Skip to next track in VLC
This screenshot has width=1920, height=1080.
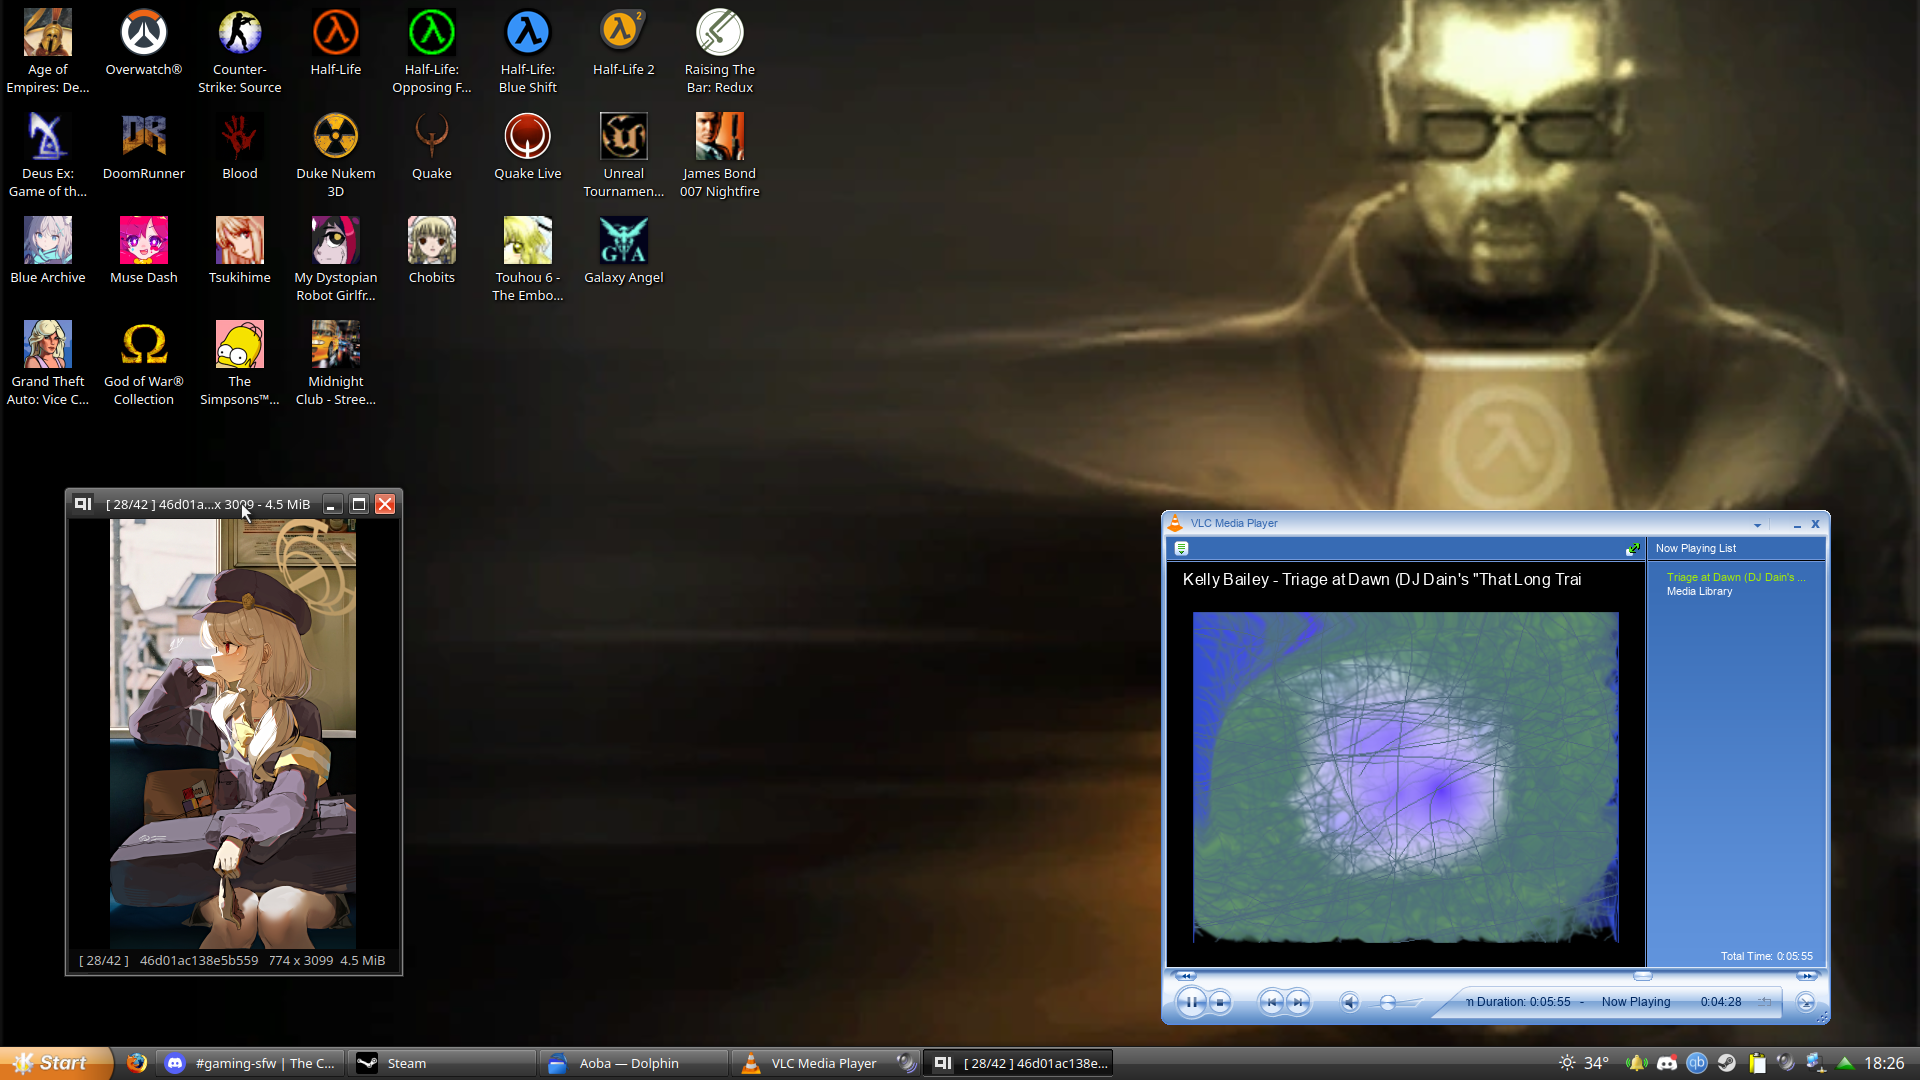[1298, 1002]
